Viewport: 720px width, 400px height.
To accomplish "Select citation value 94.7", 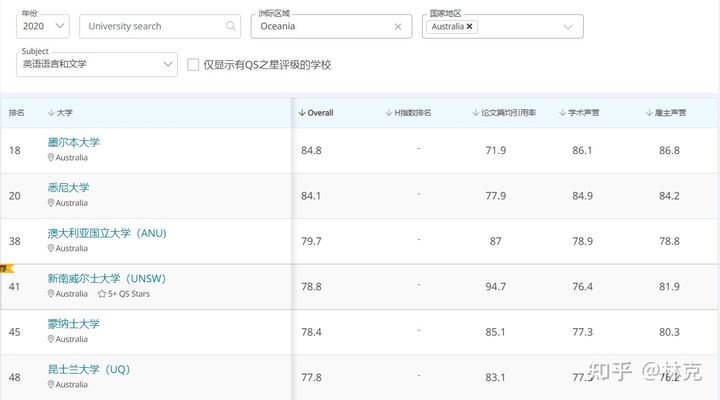I will [495, 287].
